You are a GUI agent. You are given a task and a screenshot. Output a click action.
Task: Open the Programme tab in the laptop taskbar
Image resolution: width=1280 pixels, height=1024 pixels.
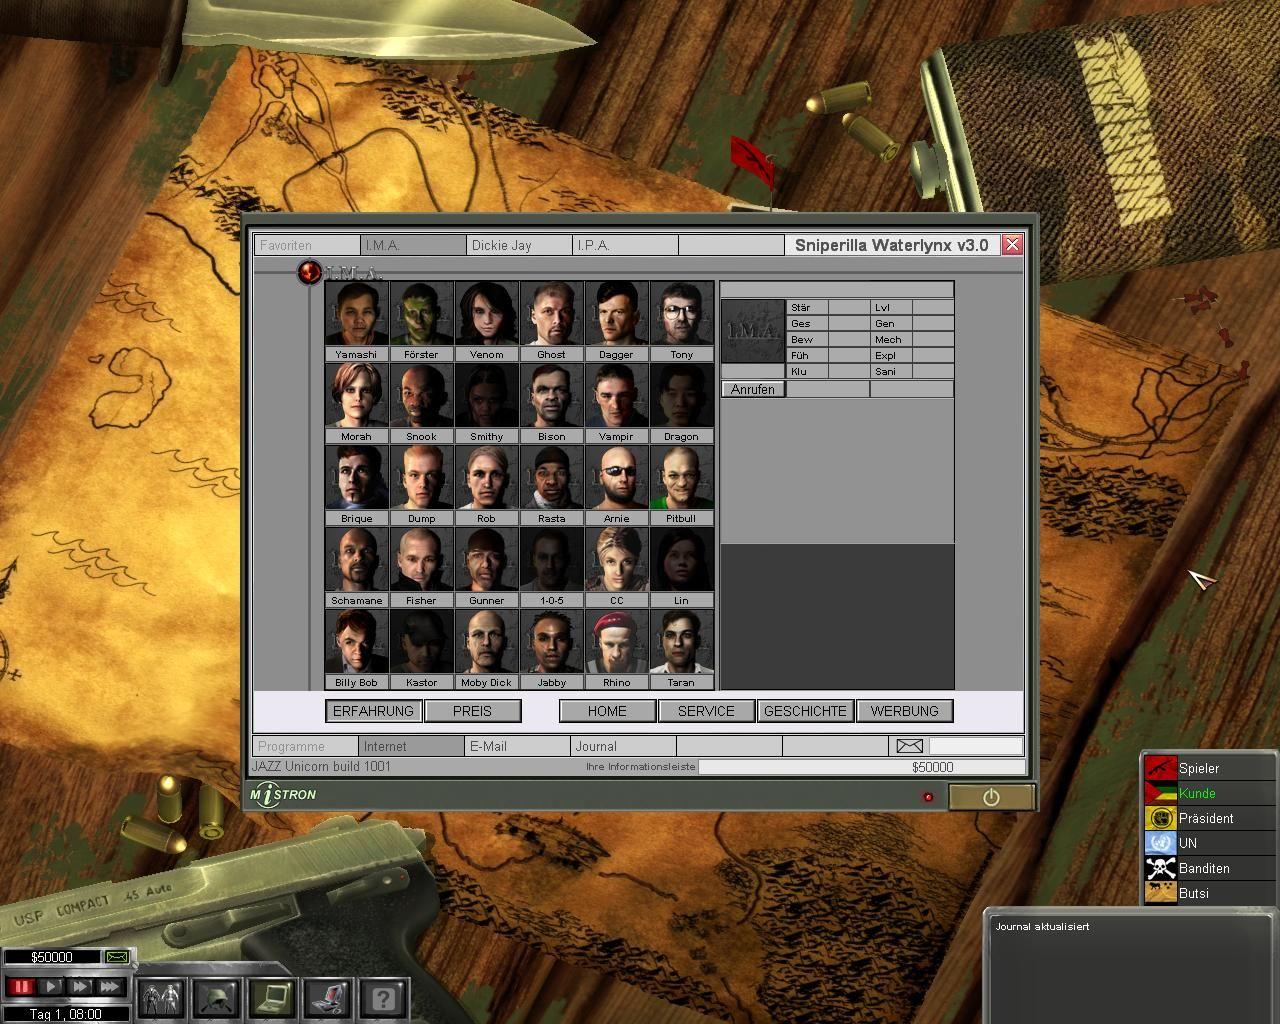tap(305, 746)
